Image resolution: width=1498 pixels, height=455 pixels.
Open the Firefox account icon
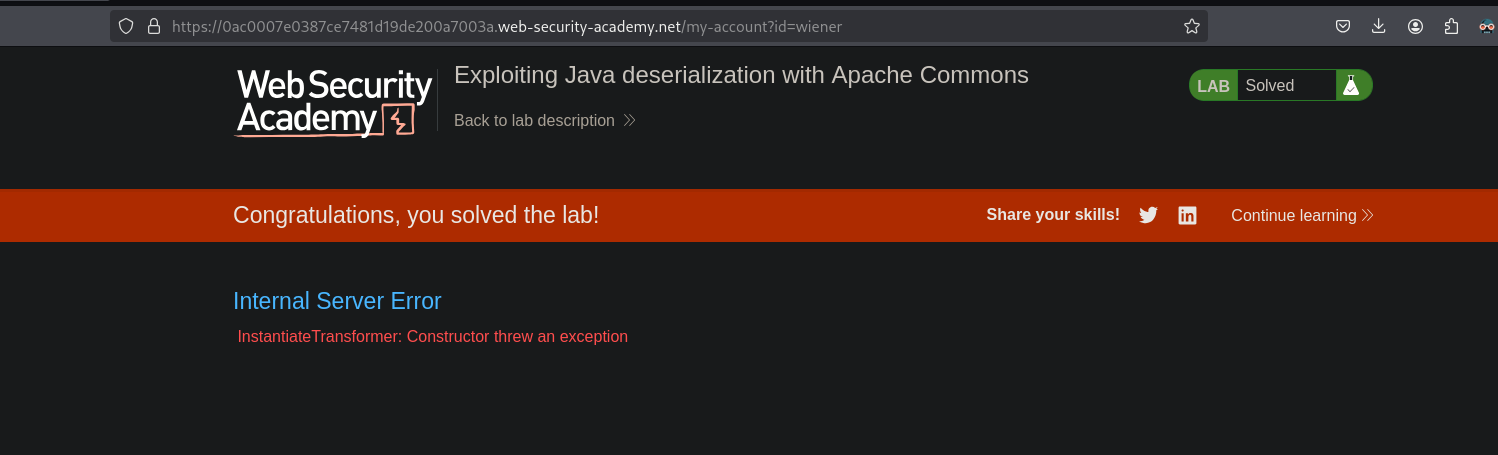point(1415,27)
